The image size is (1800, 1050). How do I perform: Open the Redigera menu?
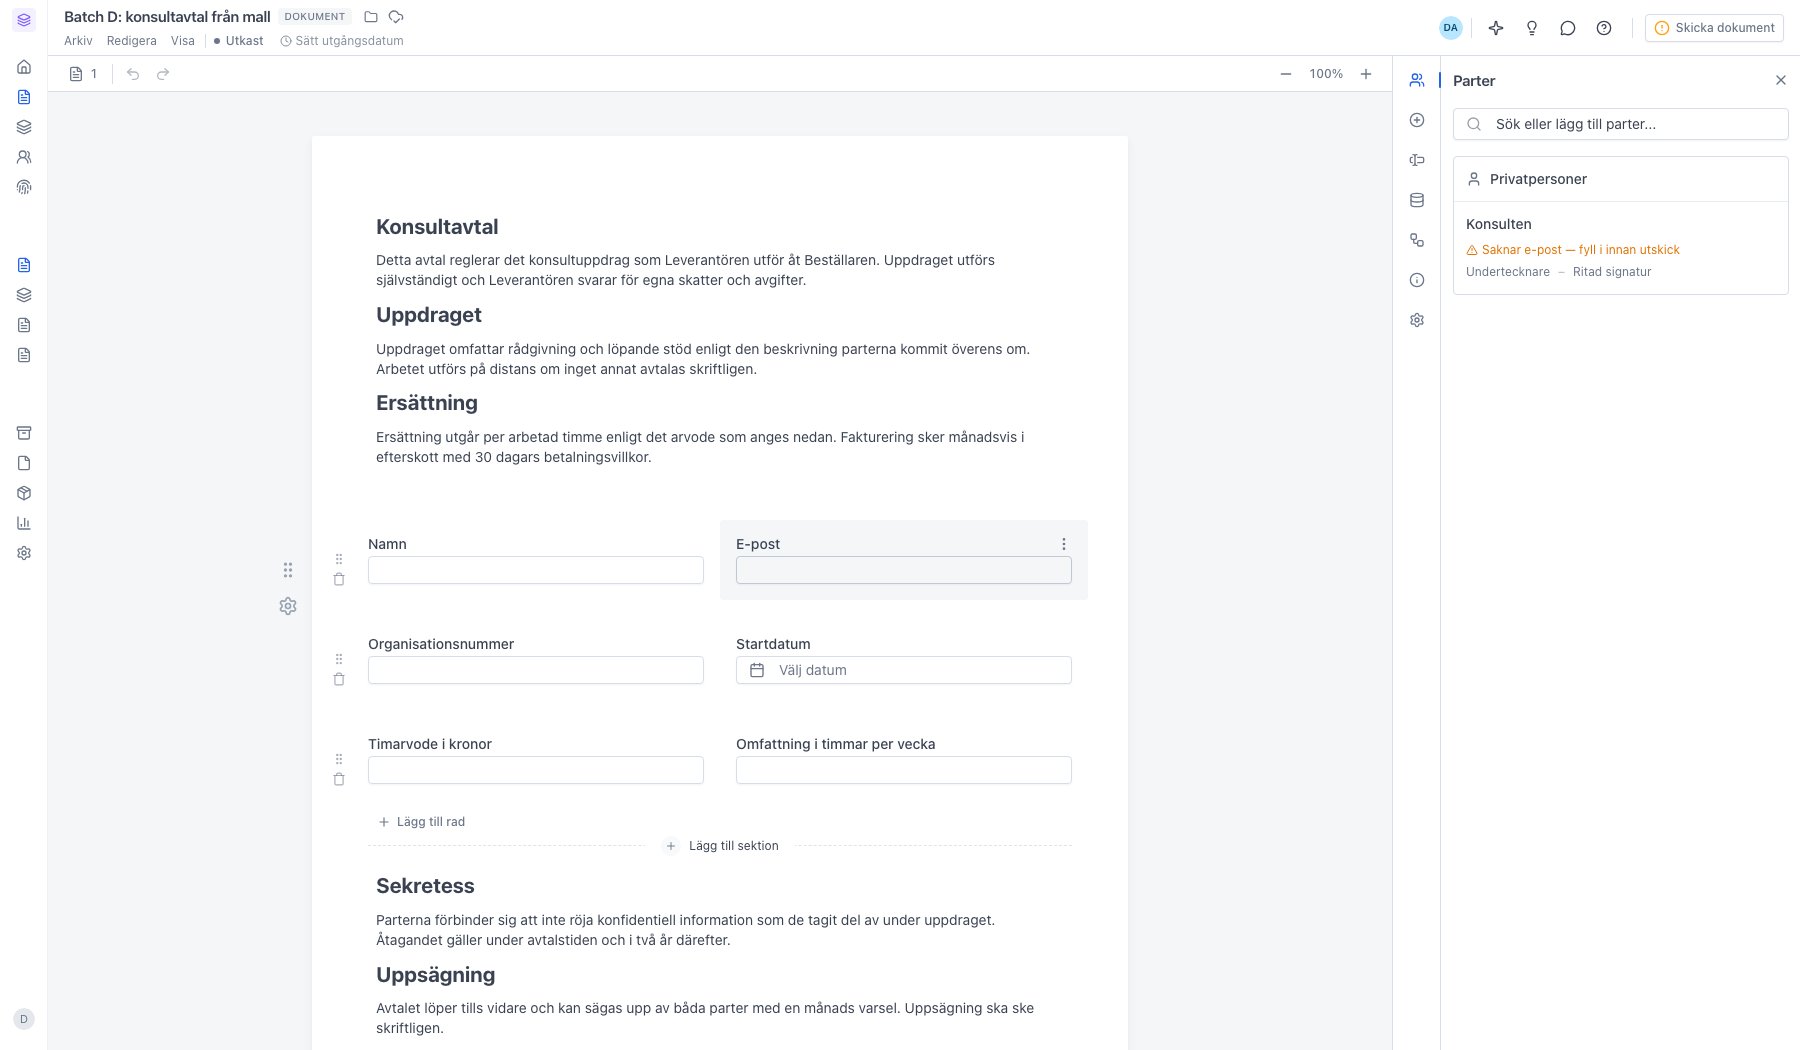point(132,41)
